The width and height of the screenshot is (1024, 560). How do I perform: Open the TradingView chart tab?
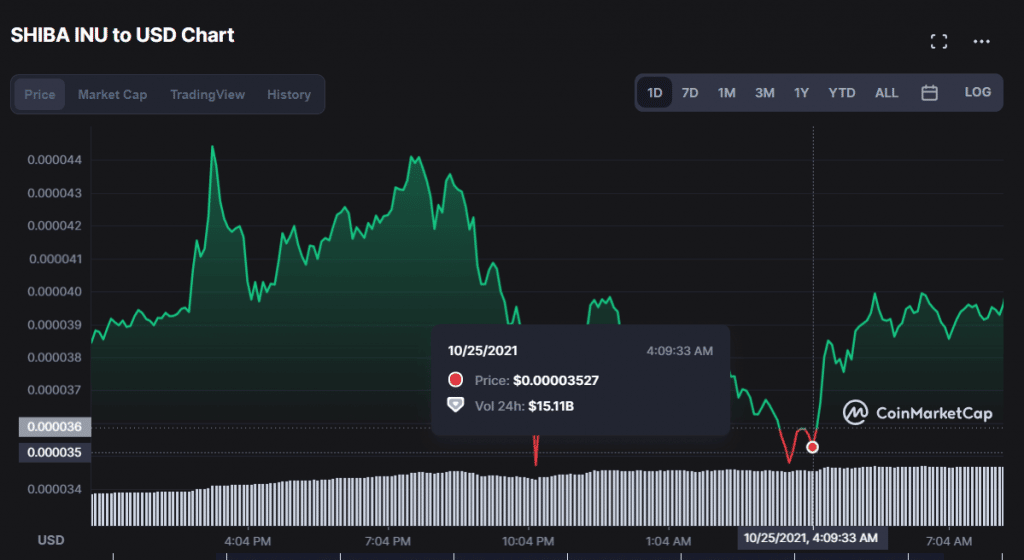(207, 95)
